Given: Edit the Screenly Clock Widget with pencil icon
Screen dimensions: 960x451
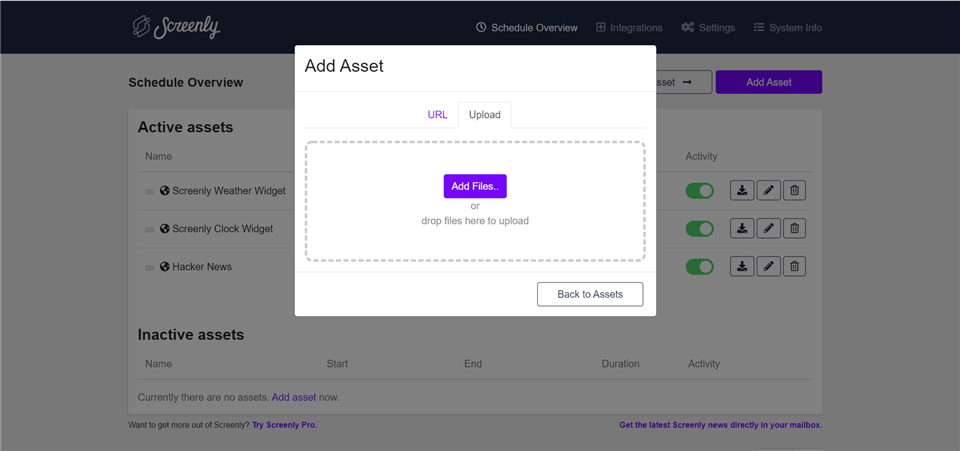Looking at the screenshot, I should [768, 228].
